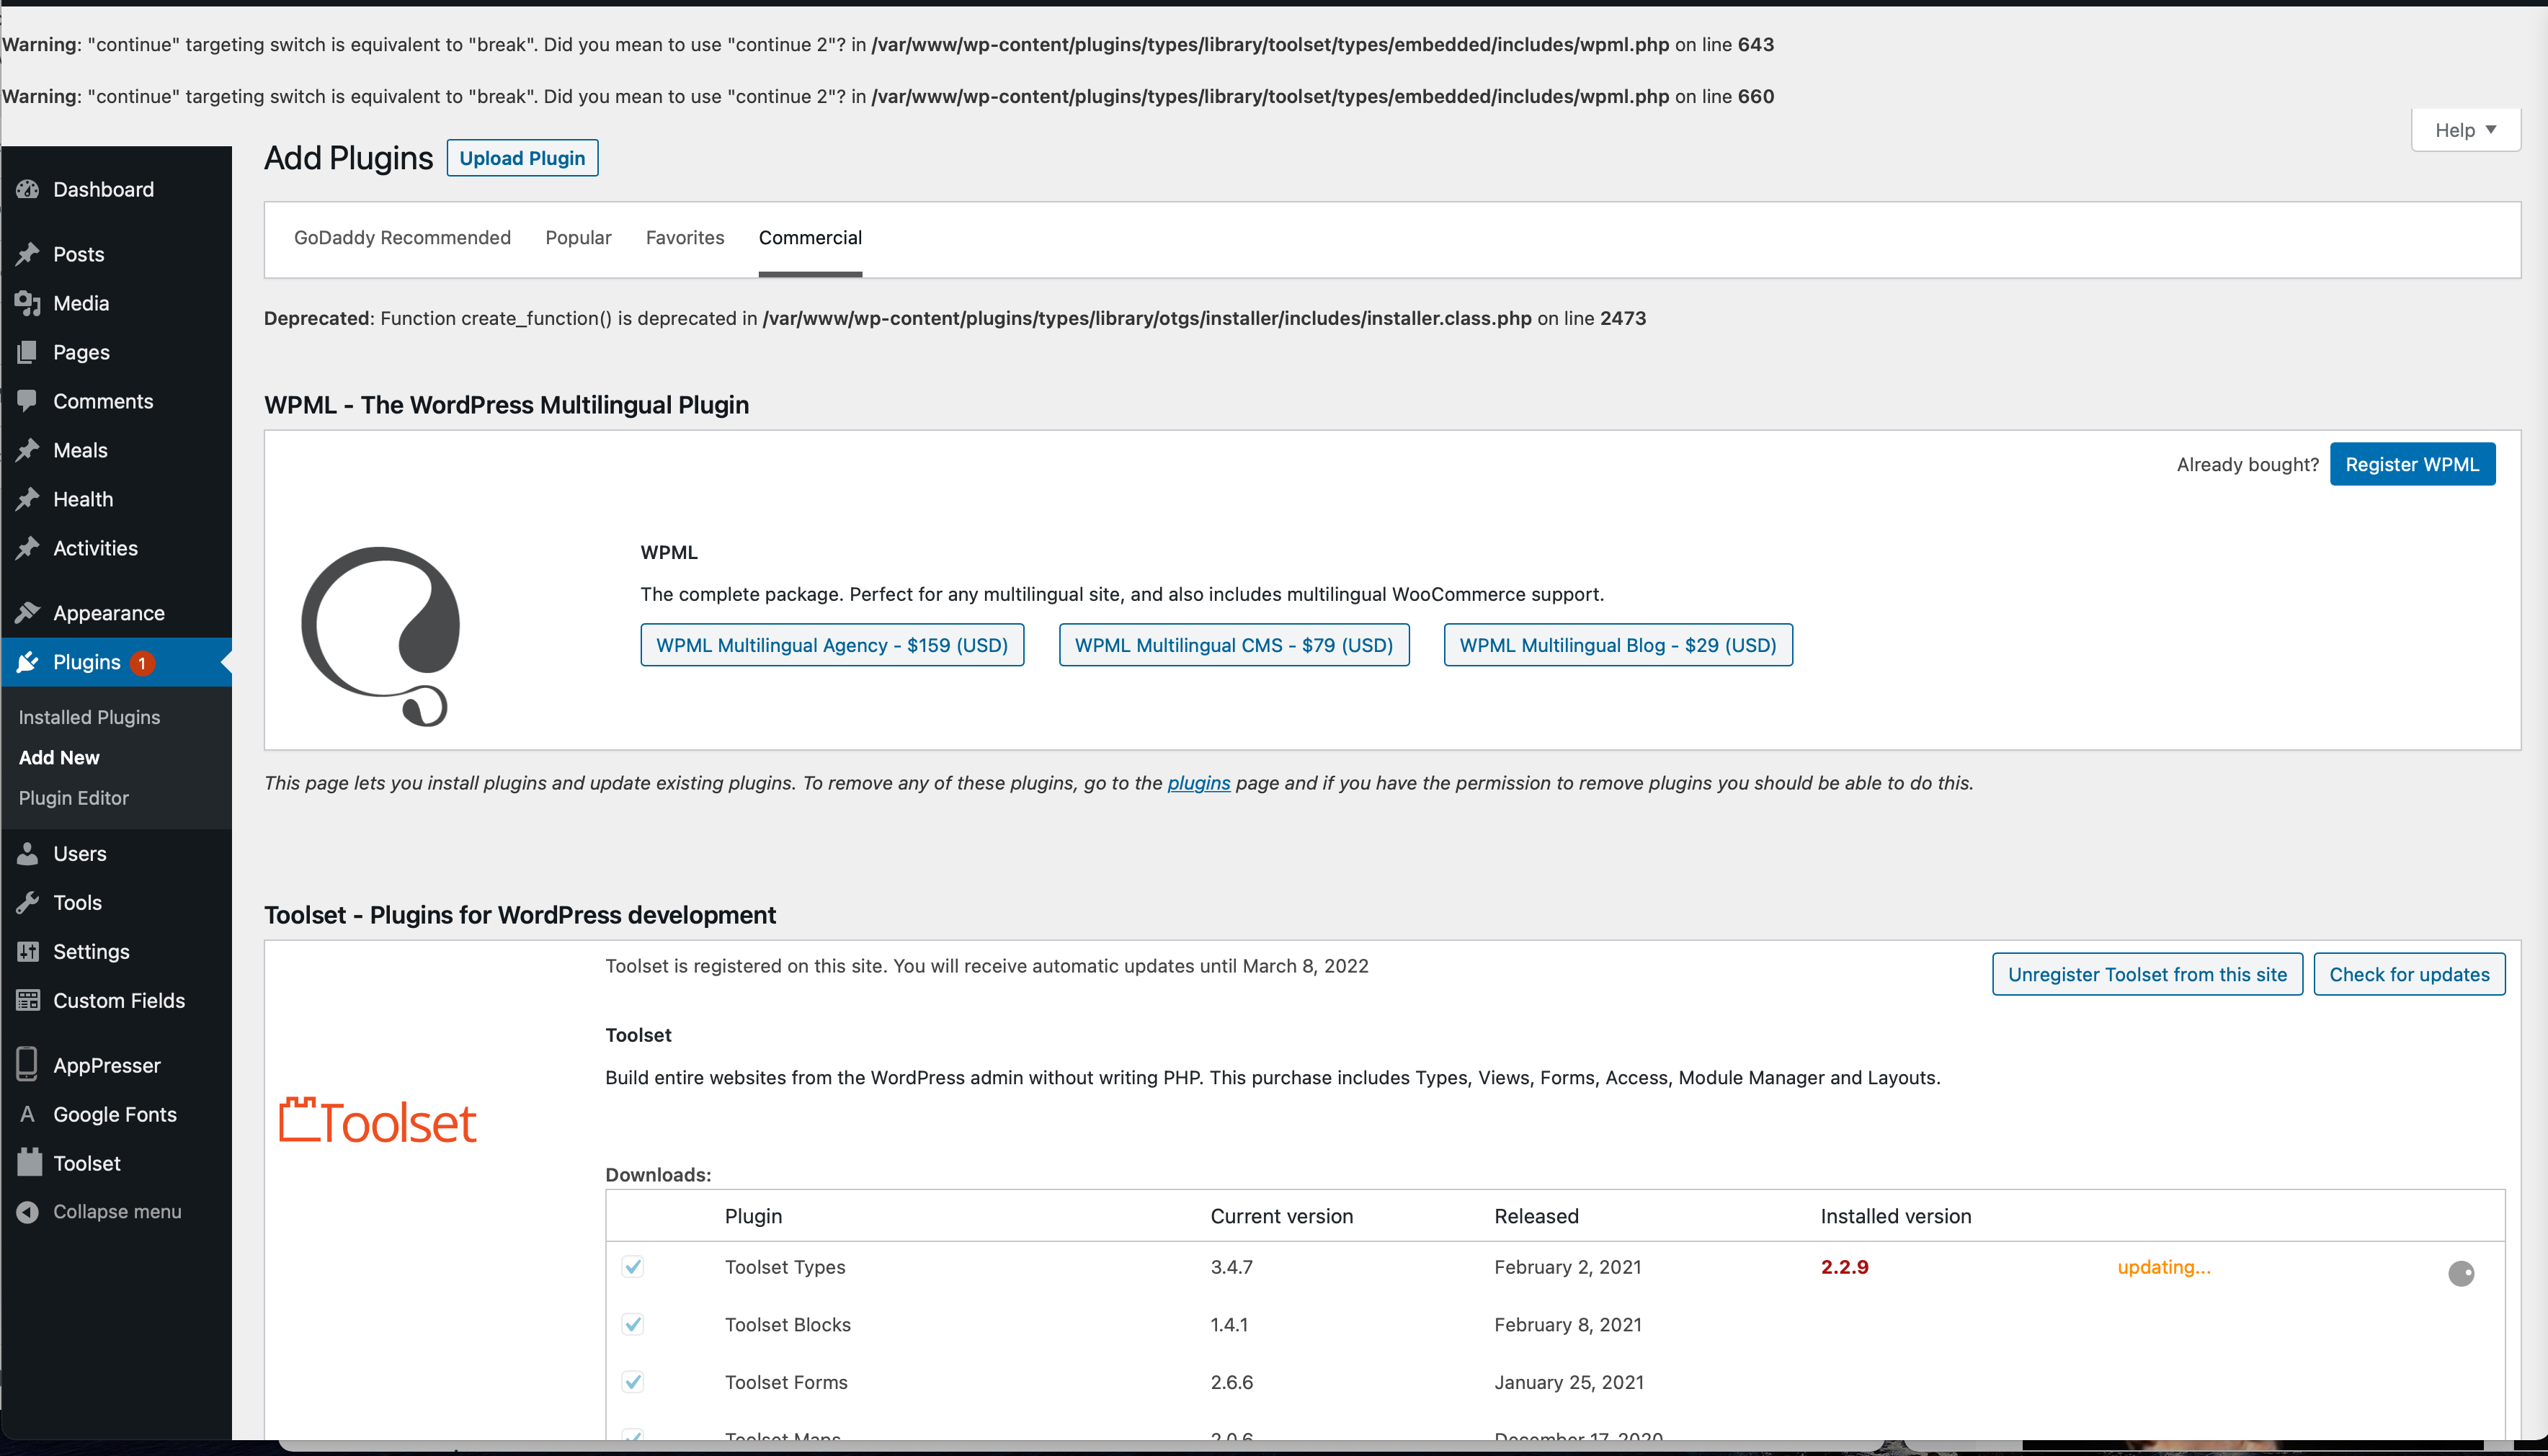The width and height of the screenshot is (2548, 1456).
Task: Buy WPML Multilingual Agency $159
Action: 832,645
